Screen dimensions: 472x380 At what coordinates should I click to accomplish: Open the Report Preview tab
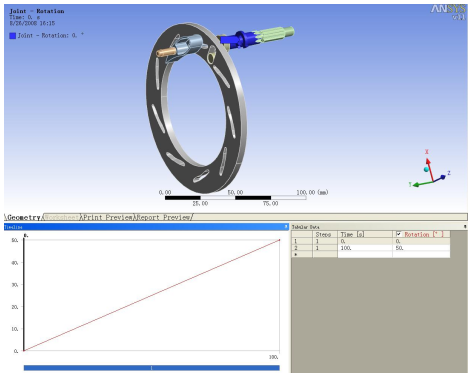tap(164, 217)
